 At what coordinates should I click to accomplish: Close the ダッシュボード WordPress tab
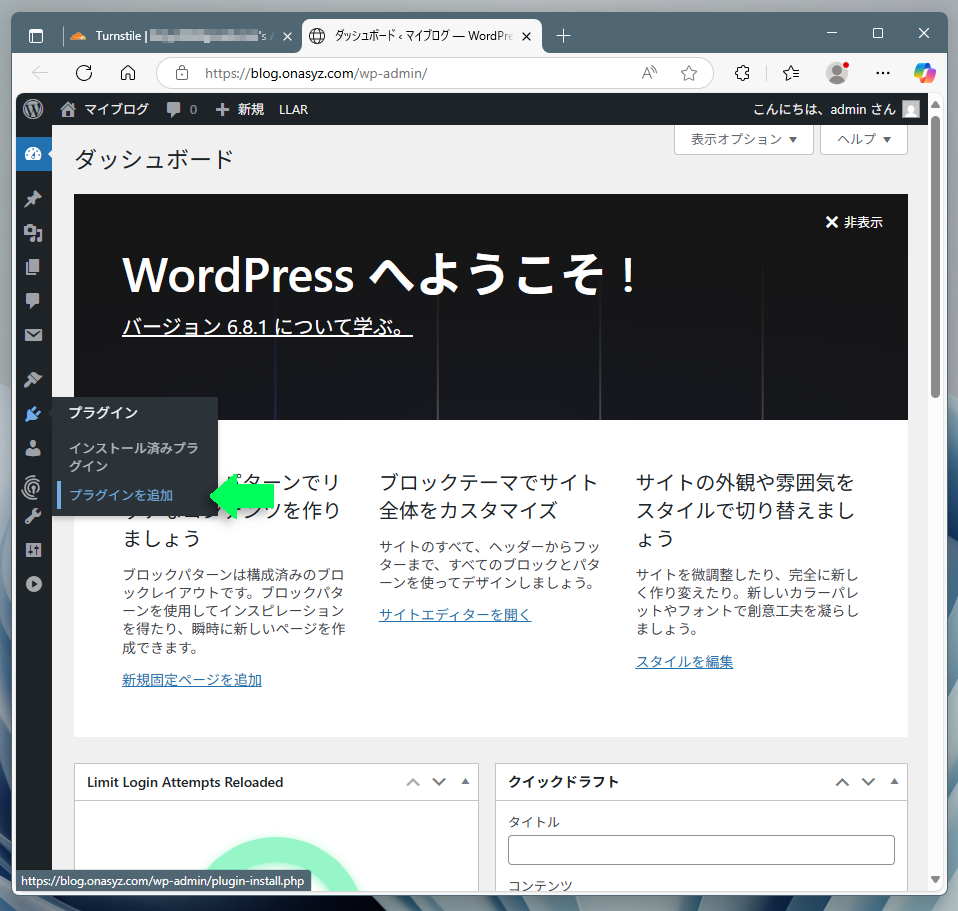526,37
